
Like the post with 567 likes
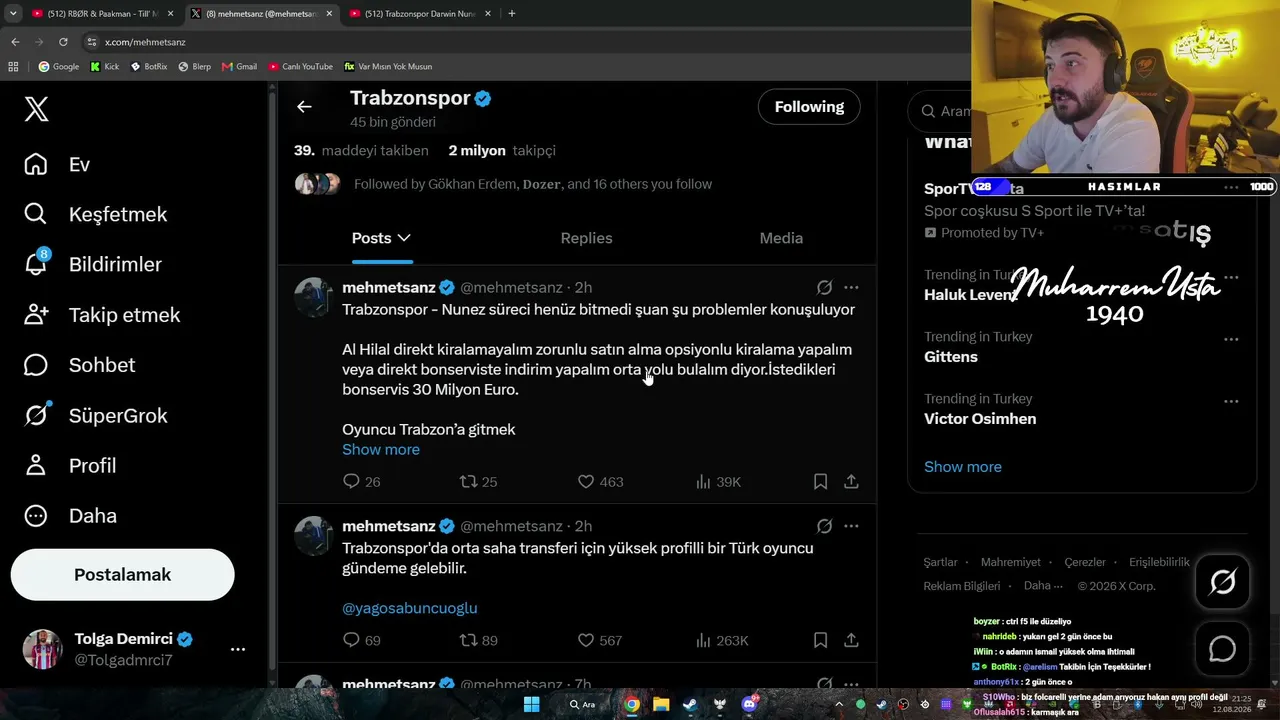pyautogui.click(x=600, y=640)
